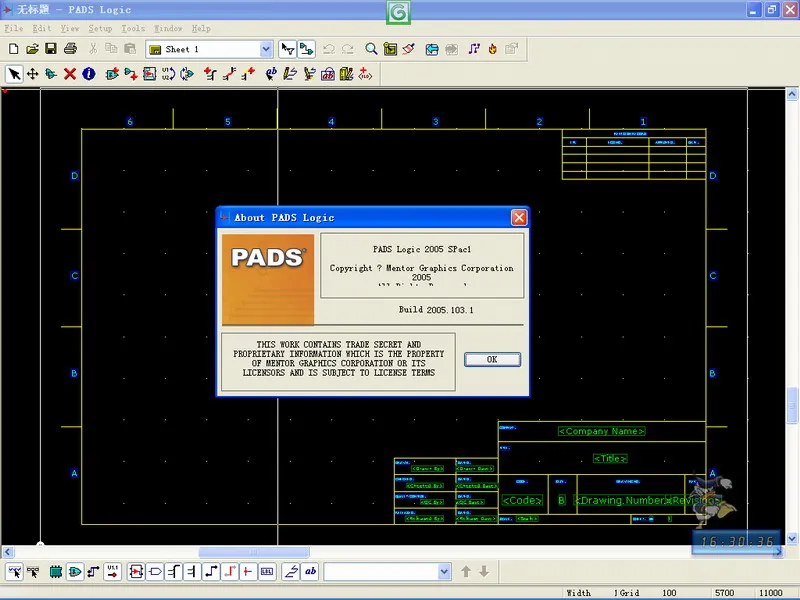Toggle the drafting items filter button
The image size is (800, 600).
click(x=291, y=572)
